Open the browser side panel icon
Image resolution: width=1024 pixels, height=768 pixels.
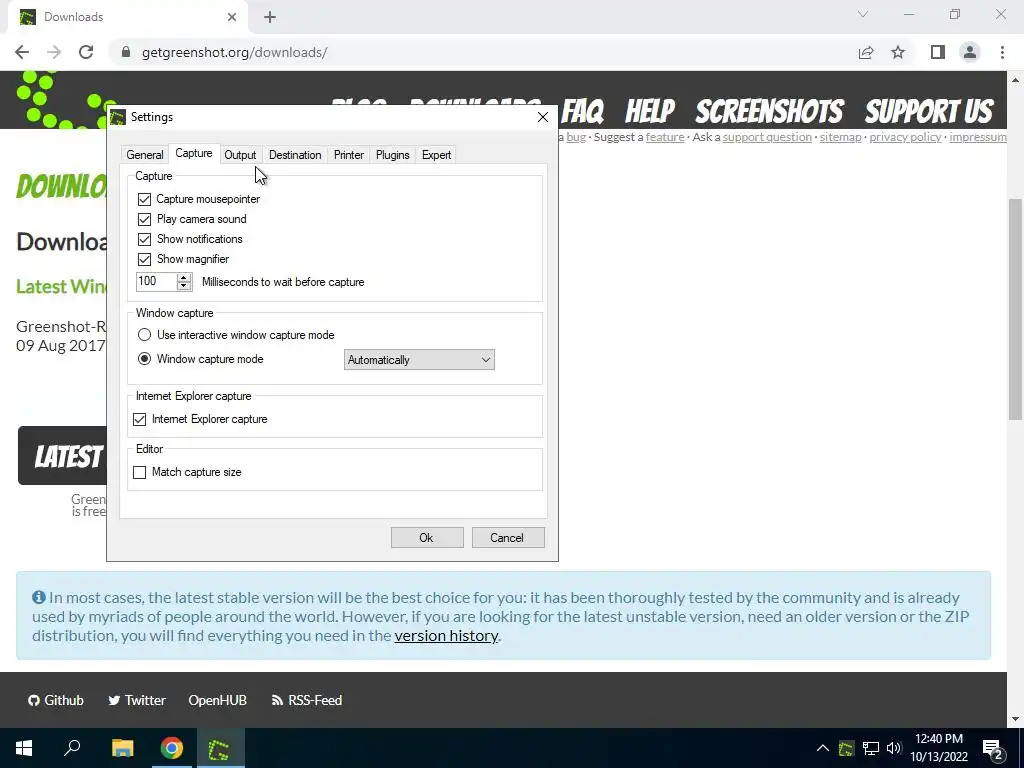click(938, 52)
